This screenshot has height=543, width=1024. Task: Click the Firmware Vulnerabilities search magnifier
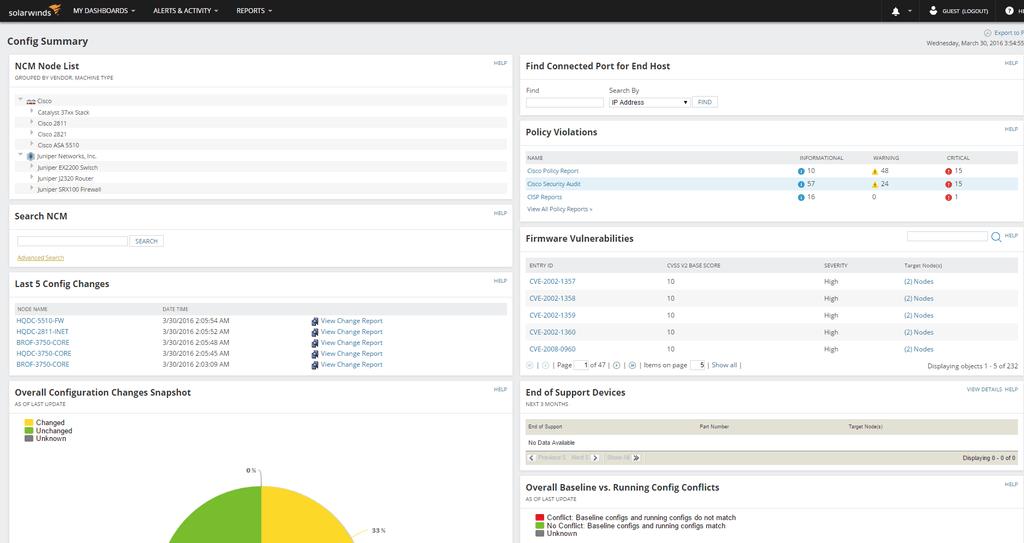point(996,237)
